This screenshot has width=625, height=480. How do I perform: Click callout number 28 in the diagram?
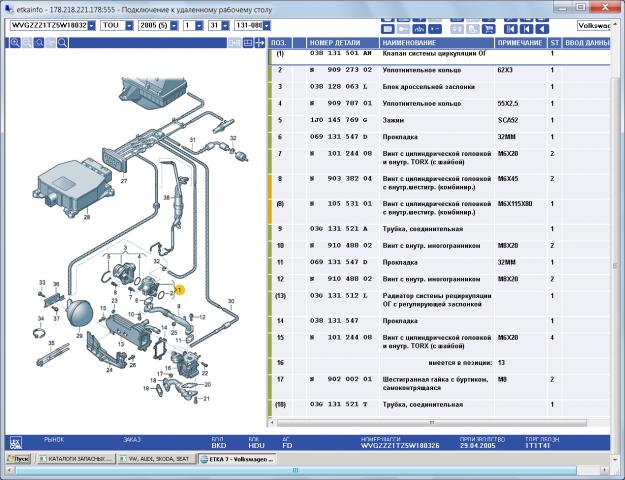(x=87, y=217)
